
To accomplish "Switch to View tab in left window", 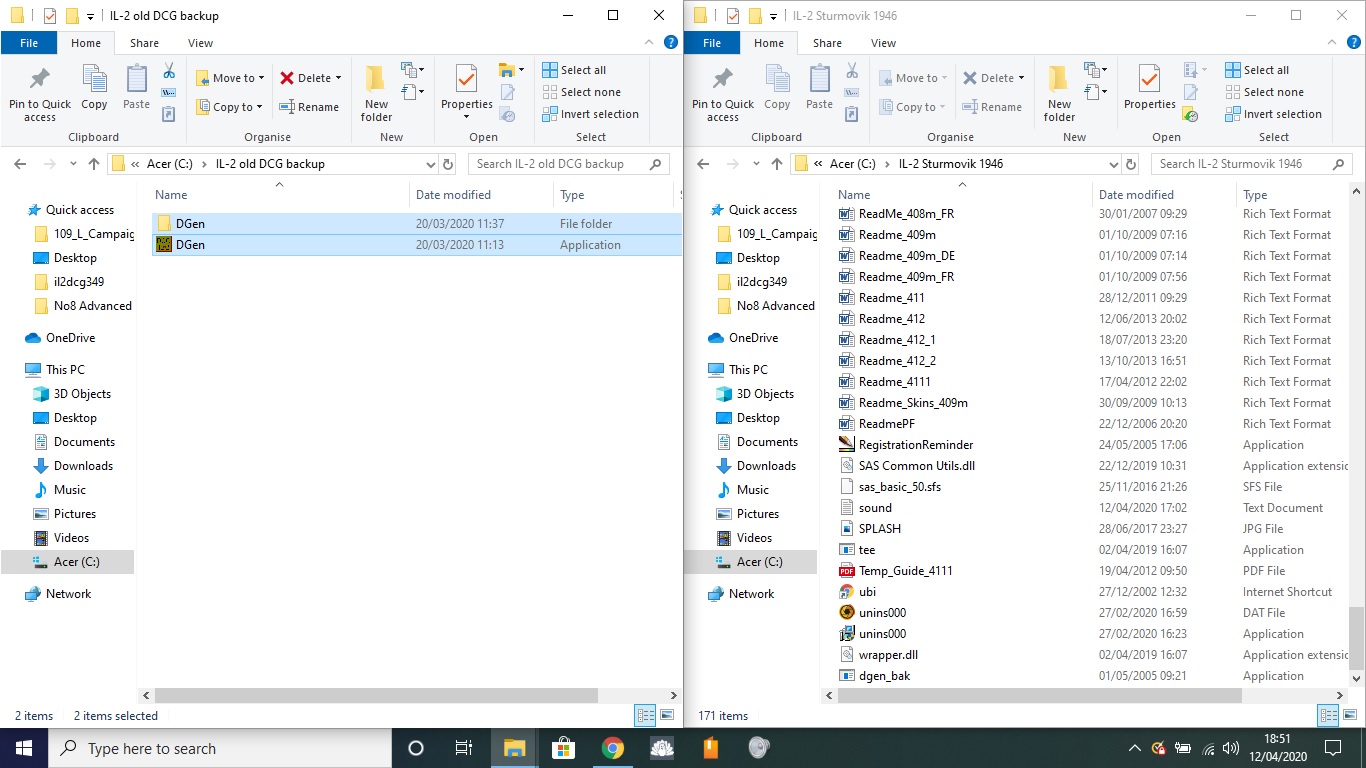I will coord(200,43).
